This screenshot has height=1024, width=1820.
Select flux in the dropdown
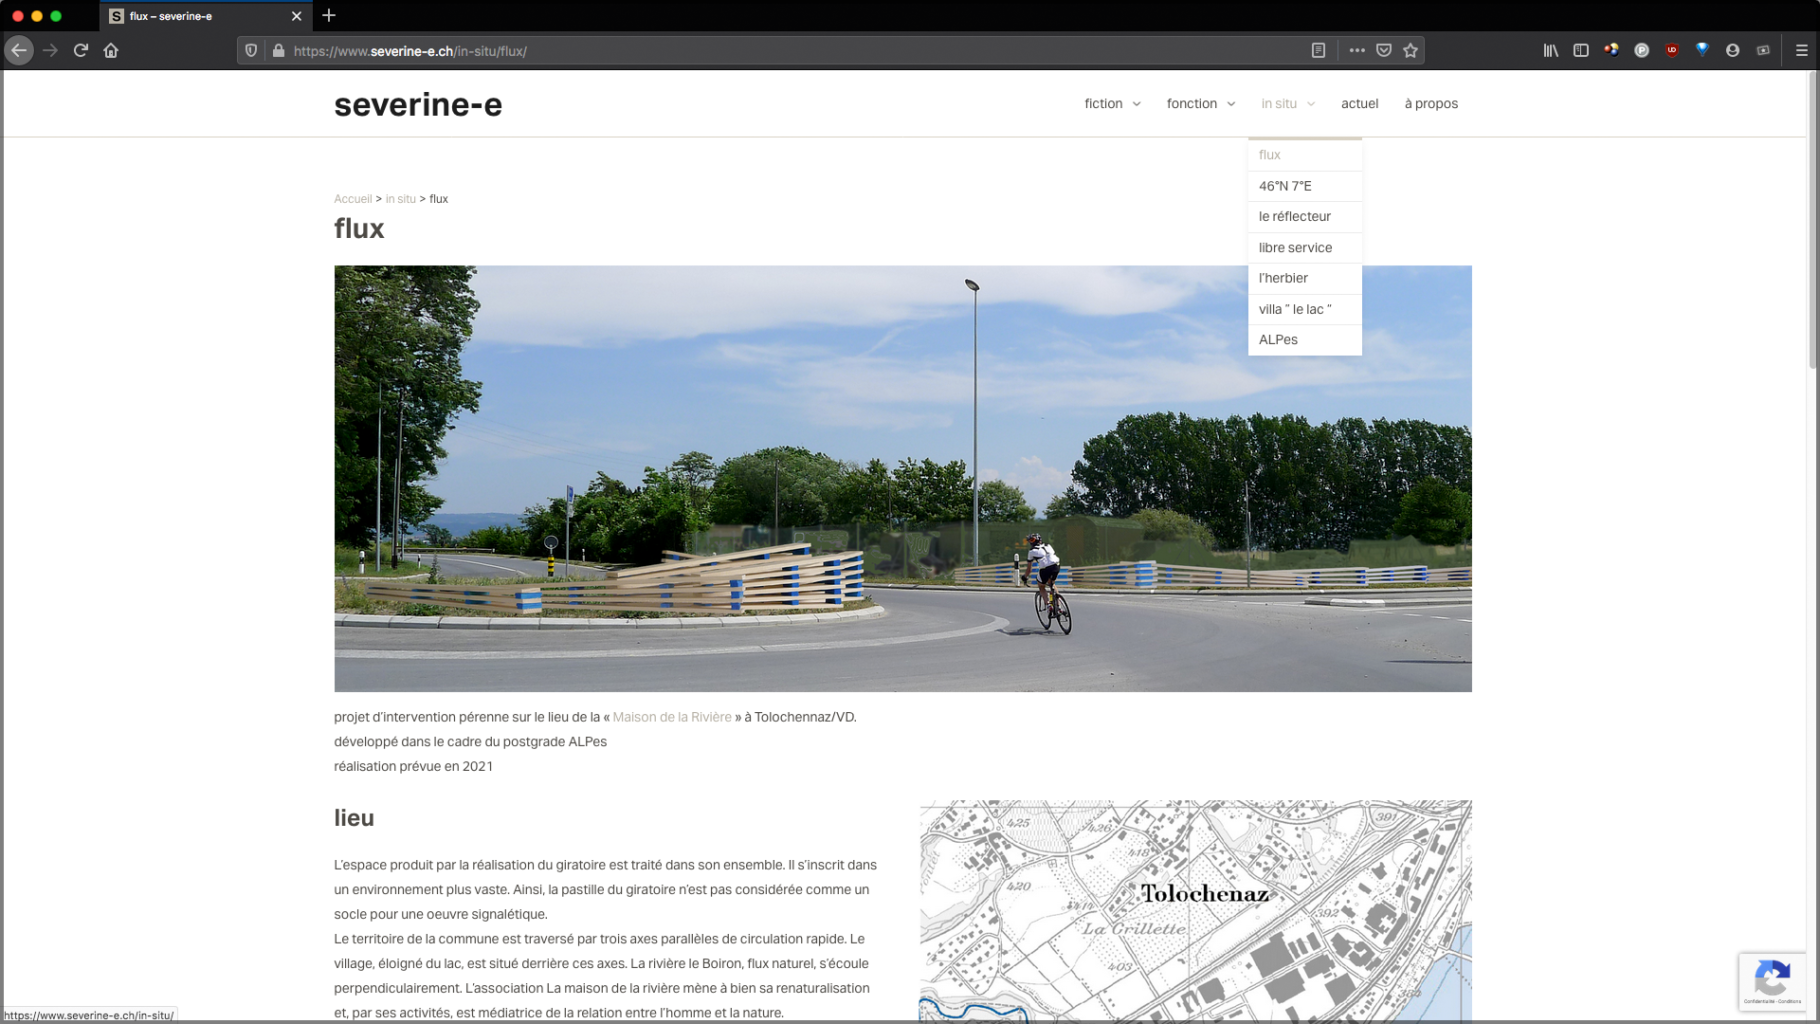pyautogui.click(x=1304, y=155)
